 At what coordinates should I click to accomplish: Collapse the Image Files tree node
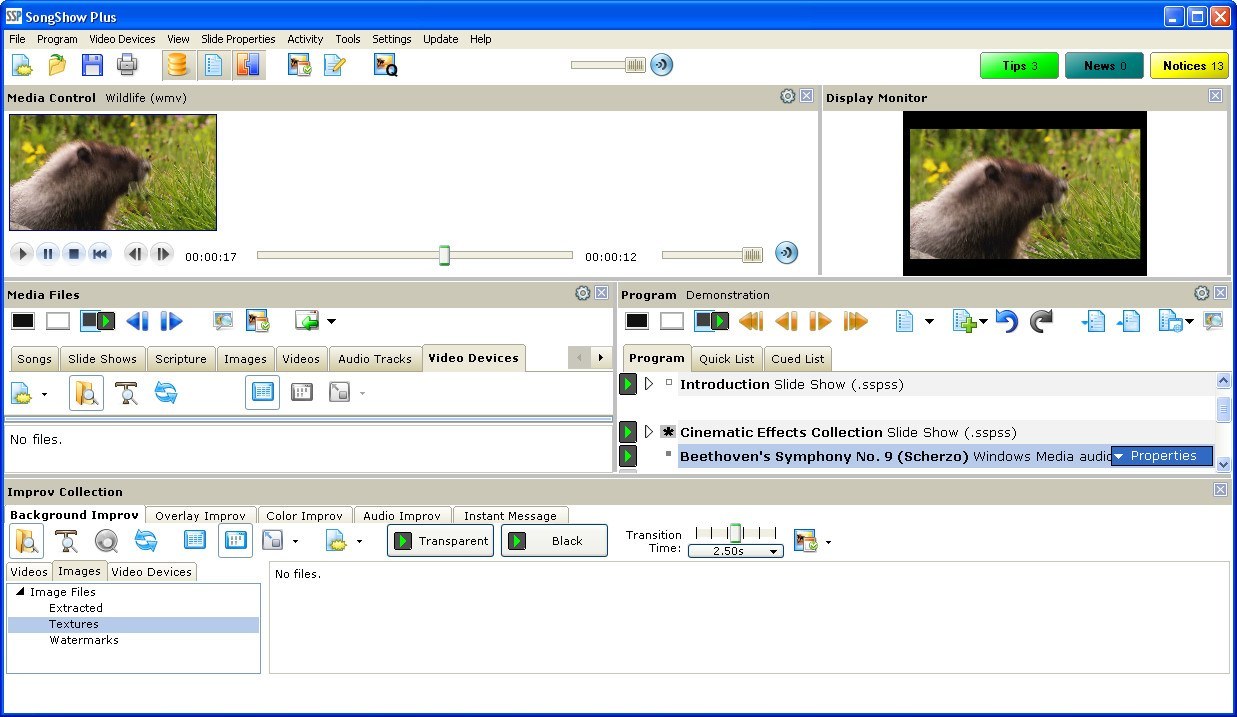point(20,592)
